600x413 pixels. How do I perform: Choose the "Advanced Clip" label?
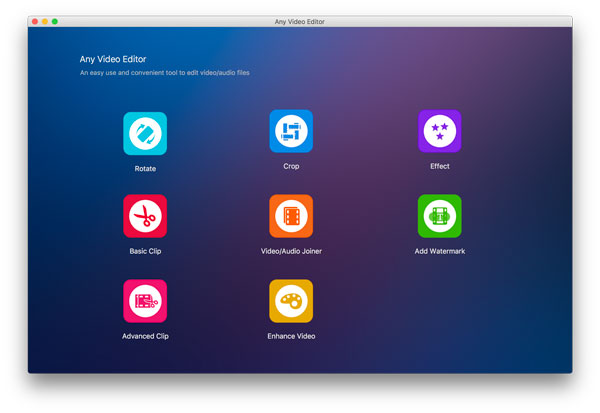pyautogui.click(x=145, y=336)
